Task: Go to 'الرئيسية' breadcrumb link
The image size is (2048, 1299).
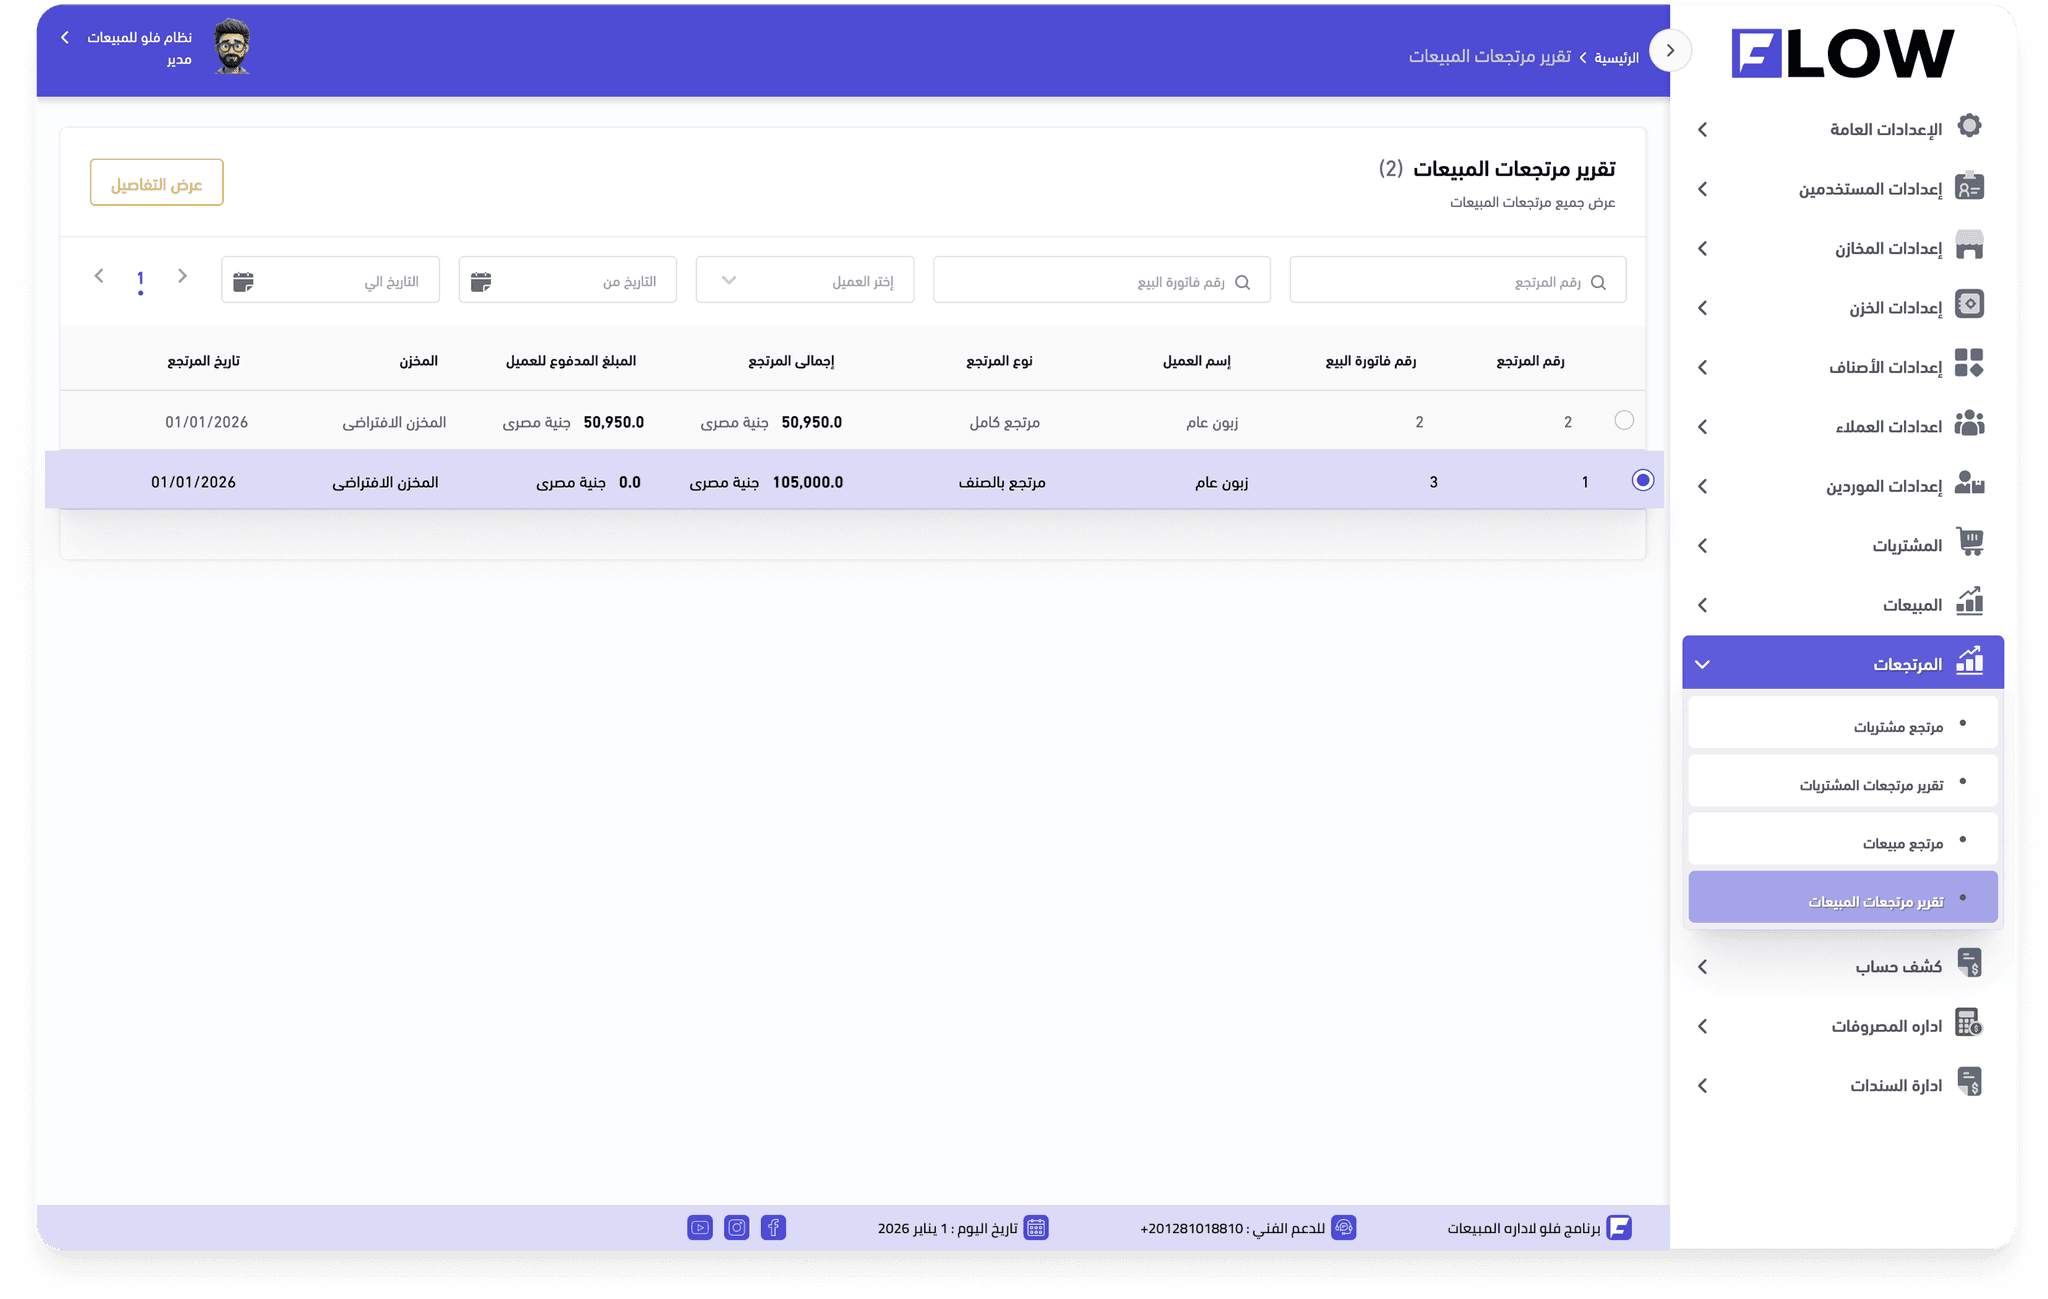Action: (x=1616, y=58)
